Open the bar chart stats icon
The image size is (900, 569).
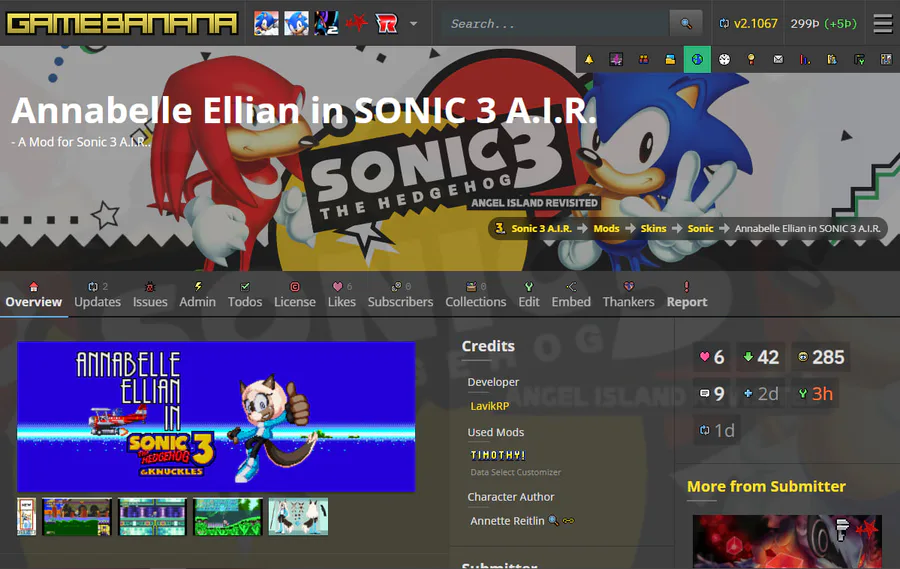point(805,60)
